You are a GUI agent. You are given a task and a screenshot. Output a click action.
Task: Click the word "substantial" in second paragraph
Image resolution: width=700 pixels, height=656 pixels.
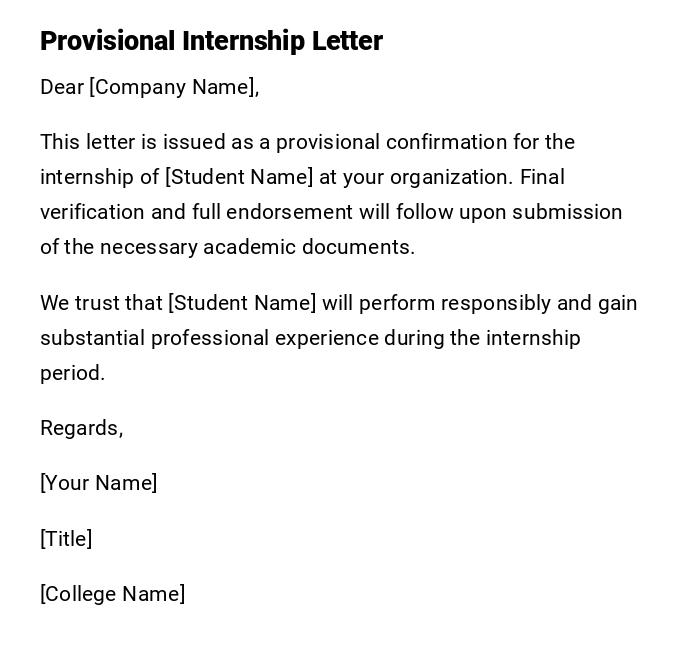coord(92,338)
